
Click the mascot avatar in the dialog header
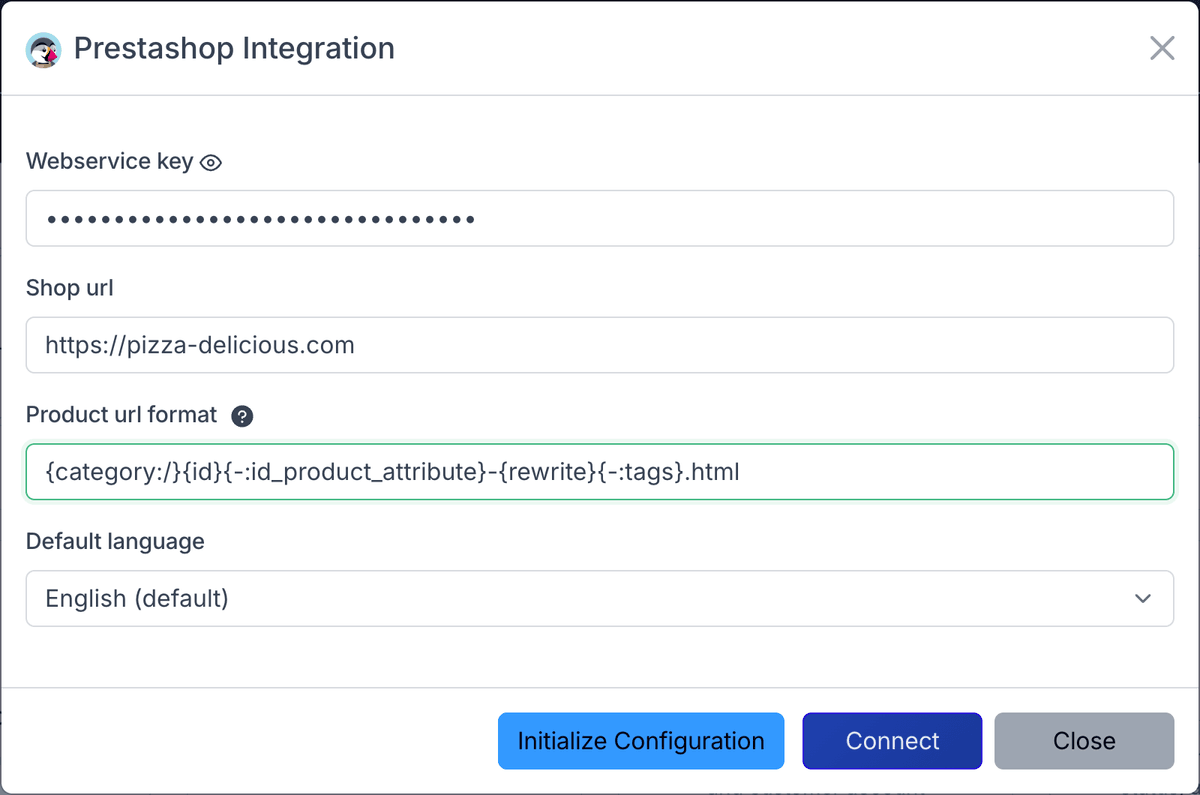click(x=44, y=48)
